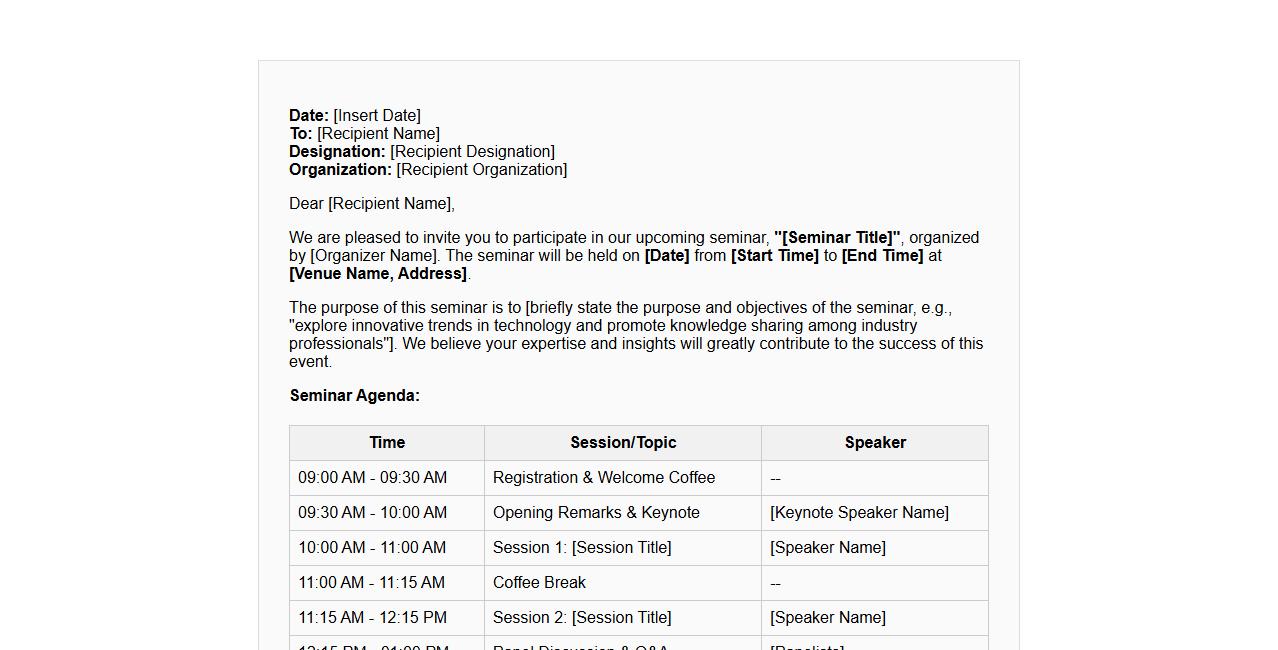
Task: Select the [Keynote Speaker Name] cell
Action: tap(859, 513)
